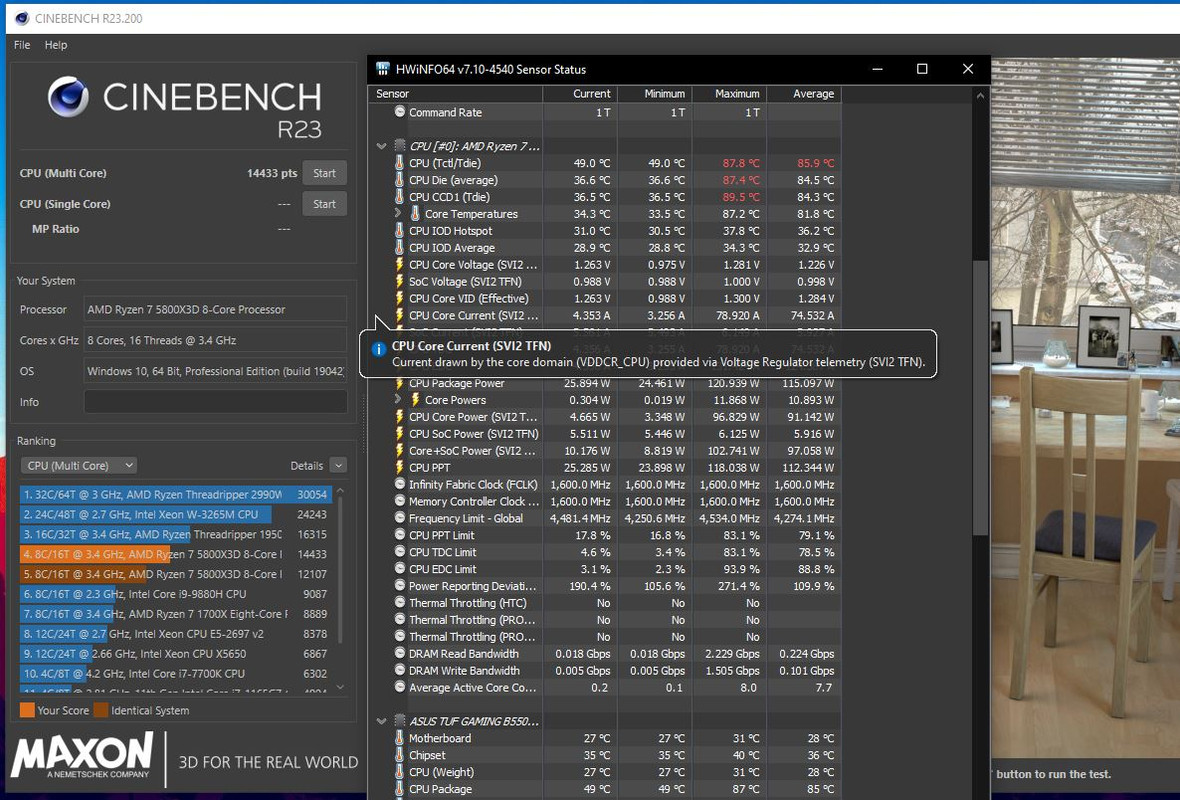Click clock icon beside Infinity Fabric Clock (FCLK)
1180x800 pixels.
400,485
